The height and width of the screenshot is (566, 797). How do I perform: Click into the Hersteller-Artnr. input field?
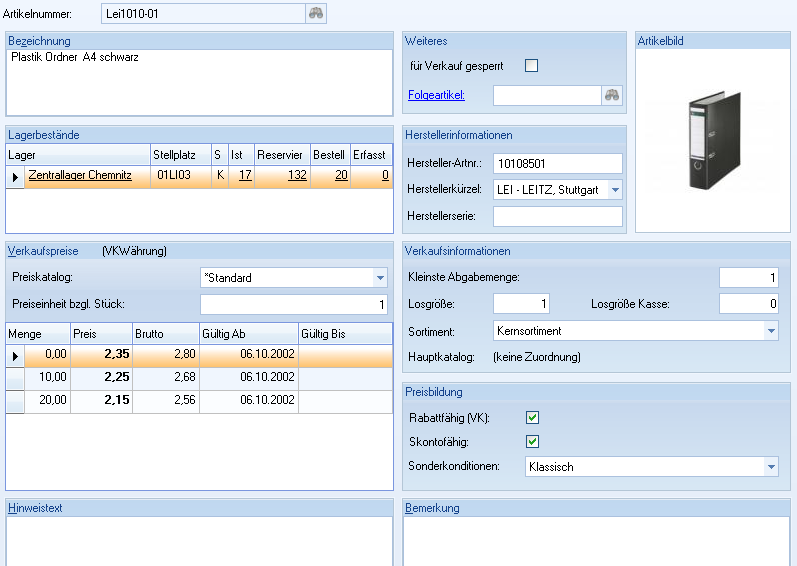(x=557, y=163)
